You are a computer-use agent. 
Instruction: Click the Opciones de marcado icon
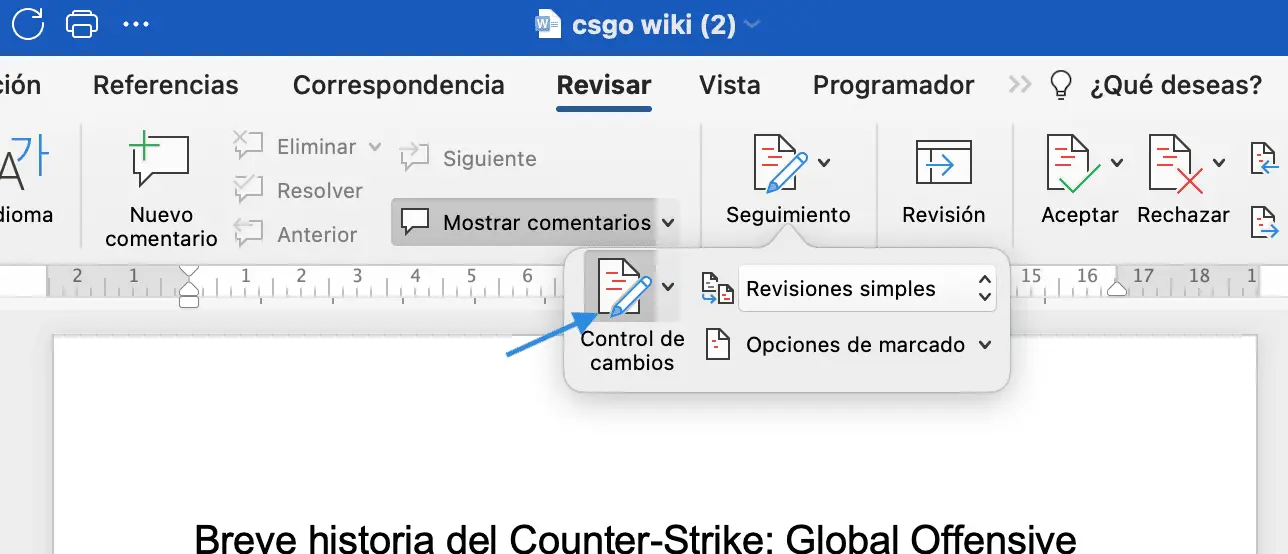[x=718, y=345]
